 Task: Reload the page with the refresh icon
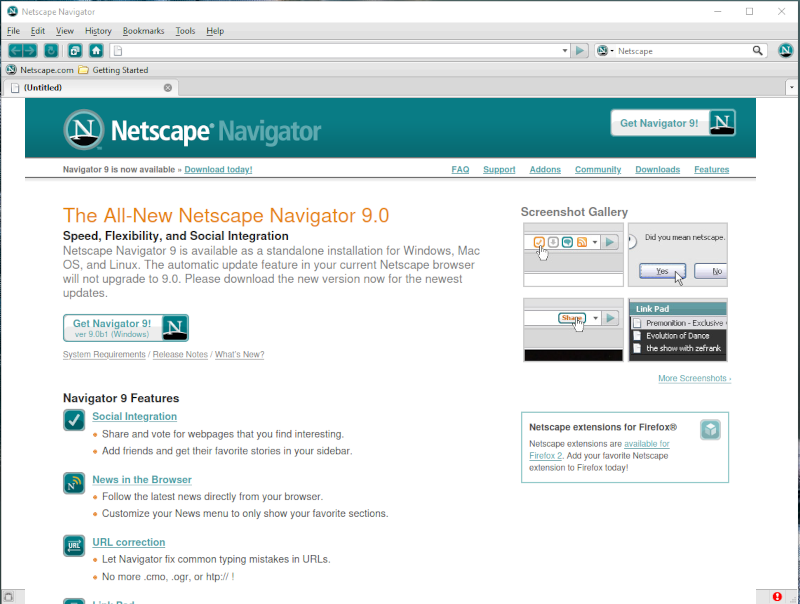[x=51, y=51]
